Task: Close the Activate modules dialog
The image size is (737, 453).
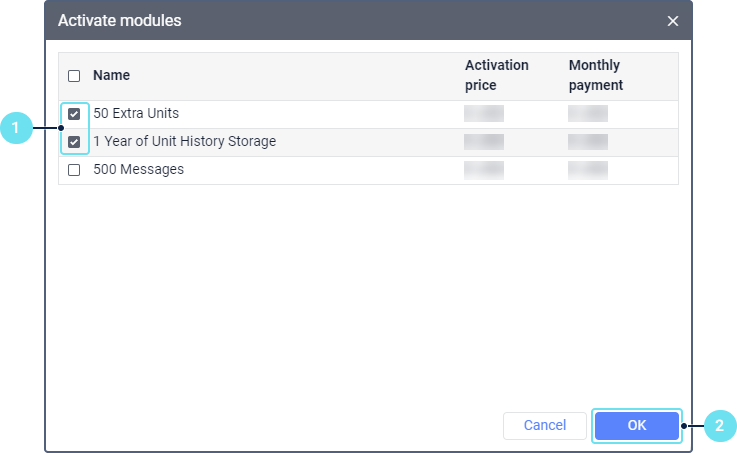Action: [x=672, y=21]
